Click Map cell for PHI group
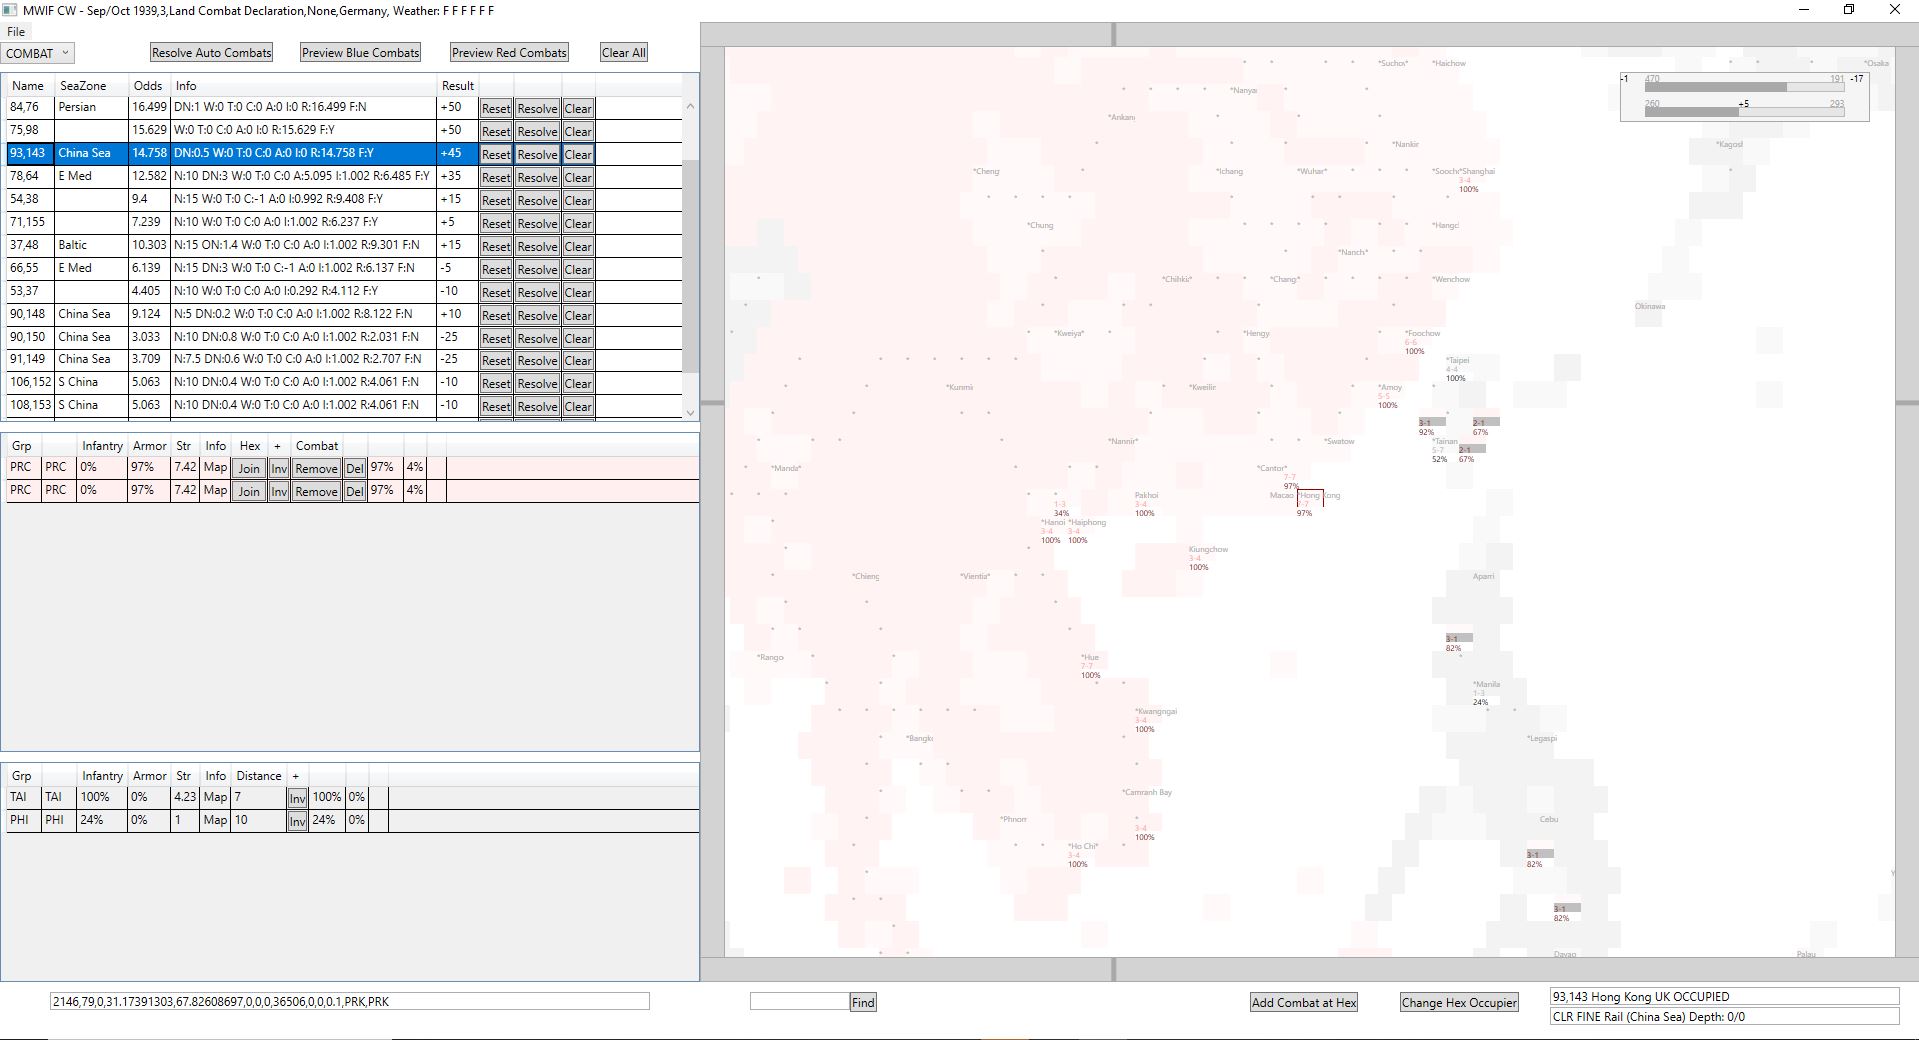 pyautogui.click(x=215, y=820)
